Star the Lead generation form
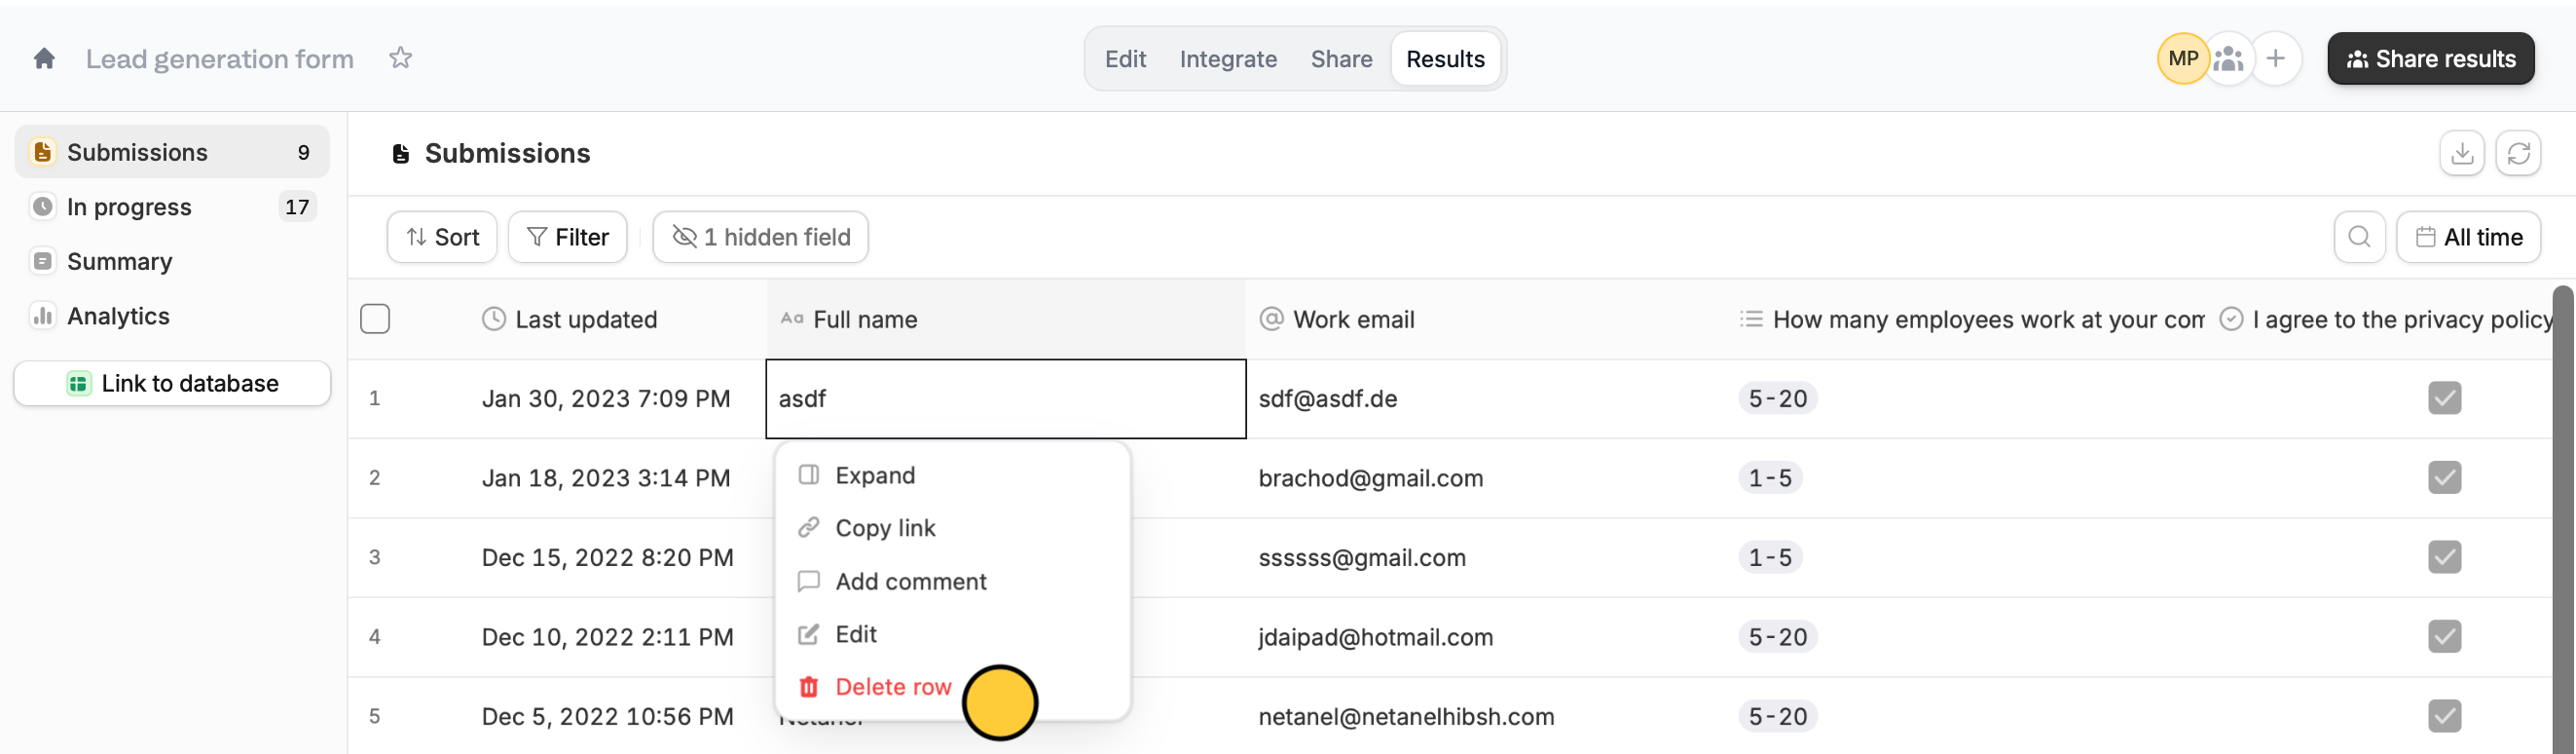This screenshot has width=2576, height=754. [400, 58]
